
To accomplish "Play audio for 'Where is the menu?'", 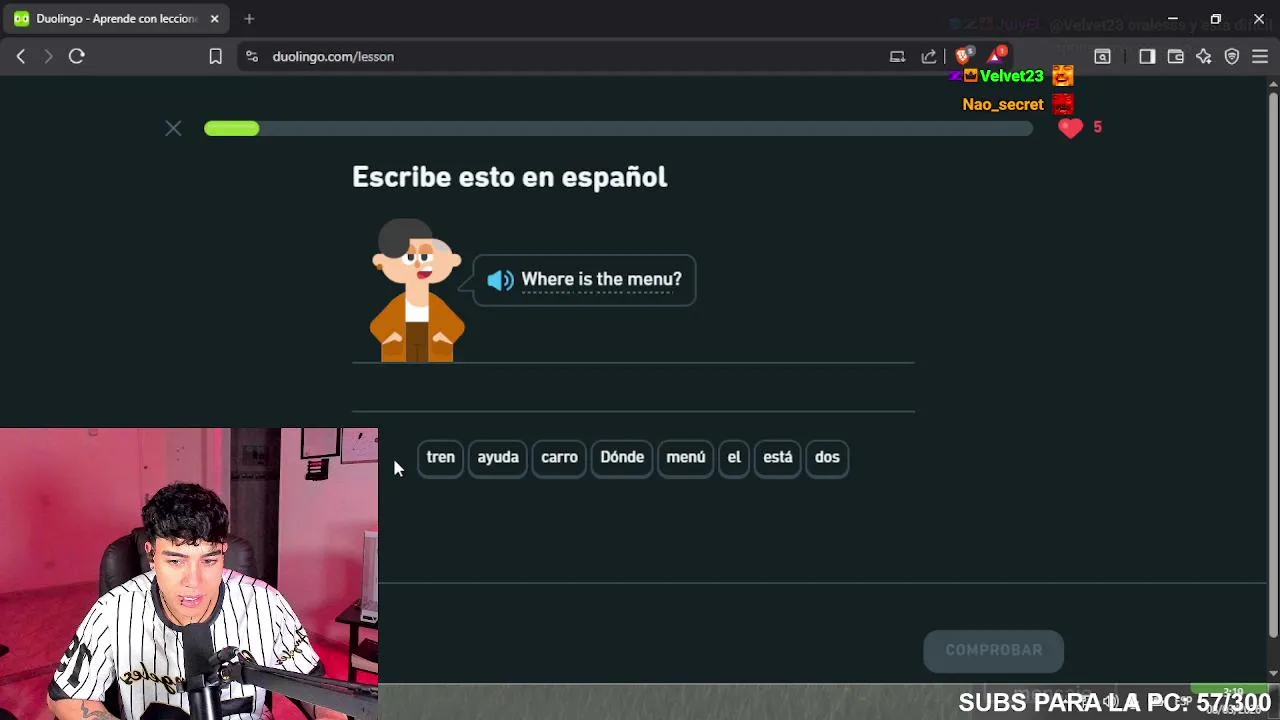I will (500, 280).
